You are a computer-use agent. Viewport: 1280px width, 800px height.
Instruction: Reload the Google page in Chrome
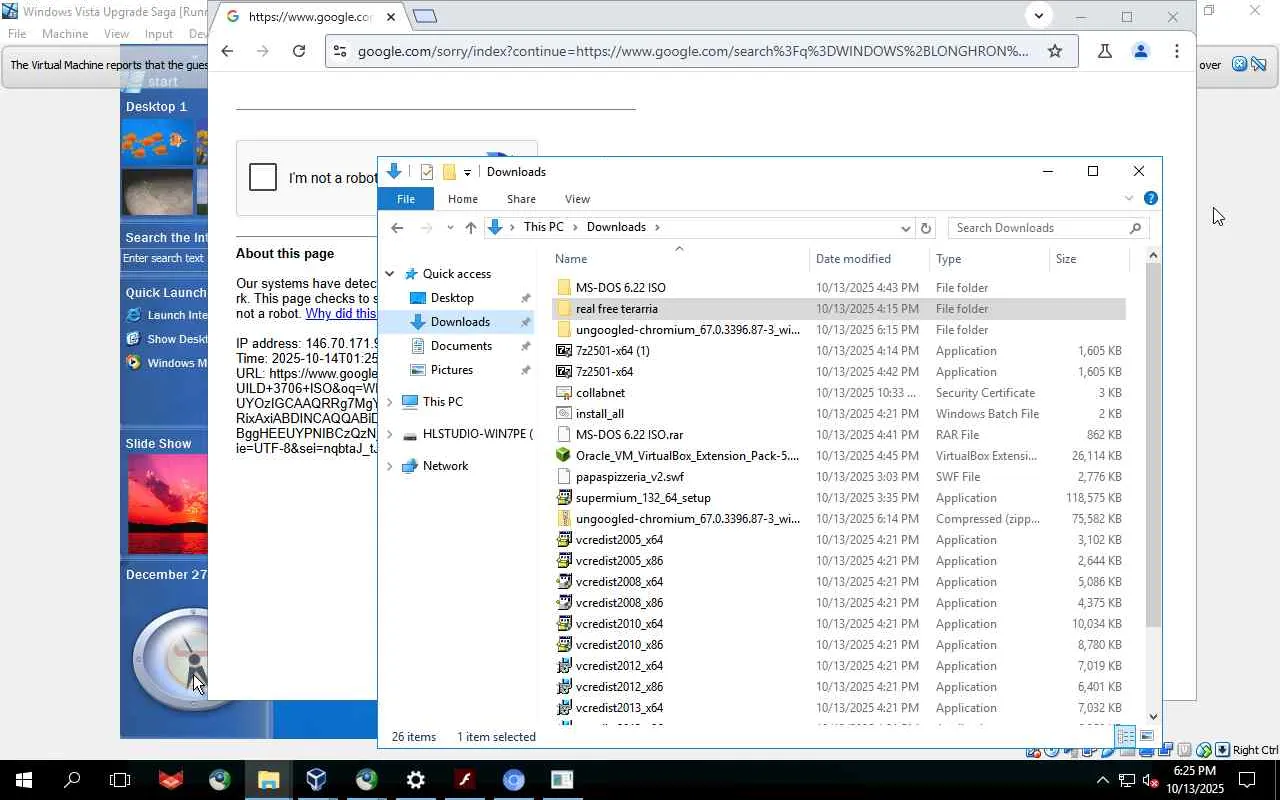click(298, 51)
